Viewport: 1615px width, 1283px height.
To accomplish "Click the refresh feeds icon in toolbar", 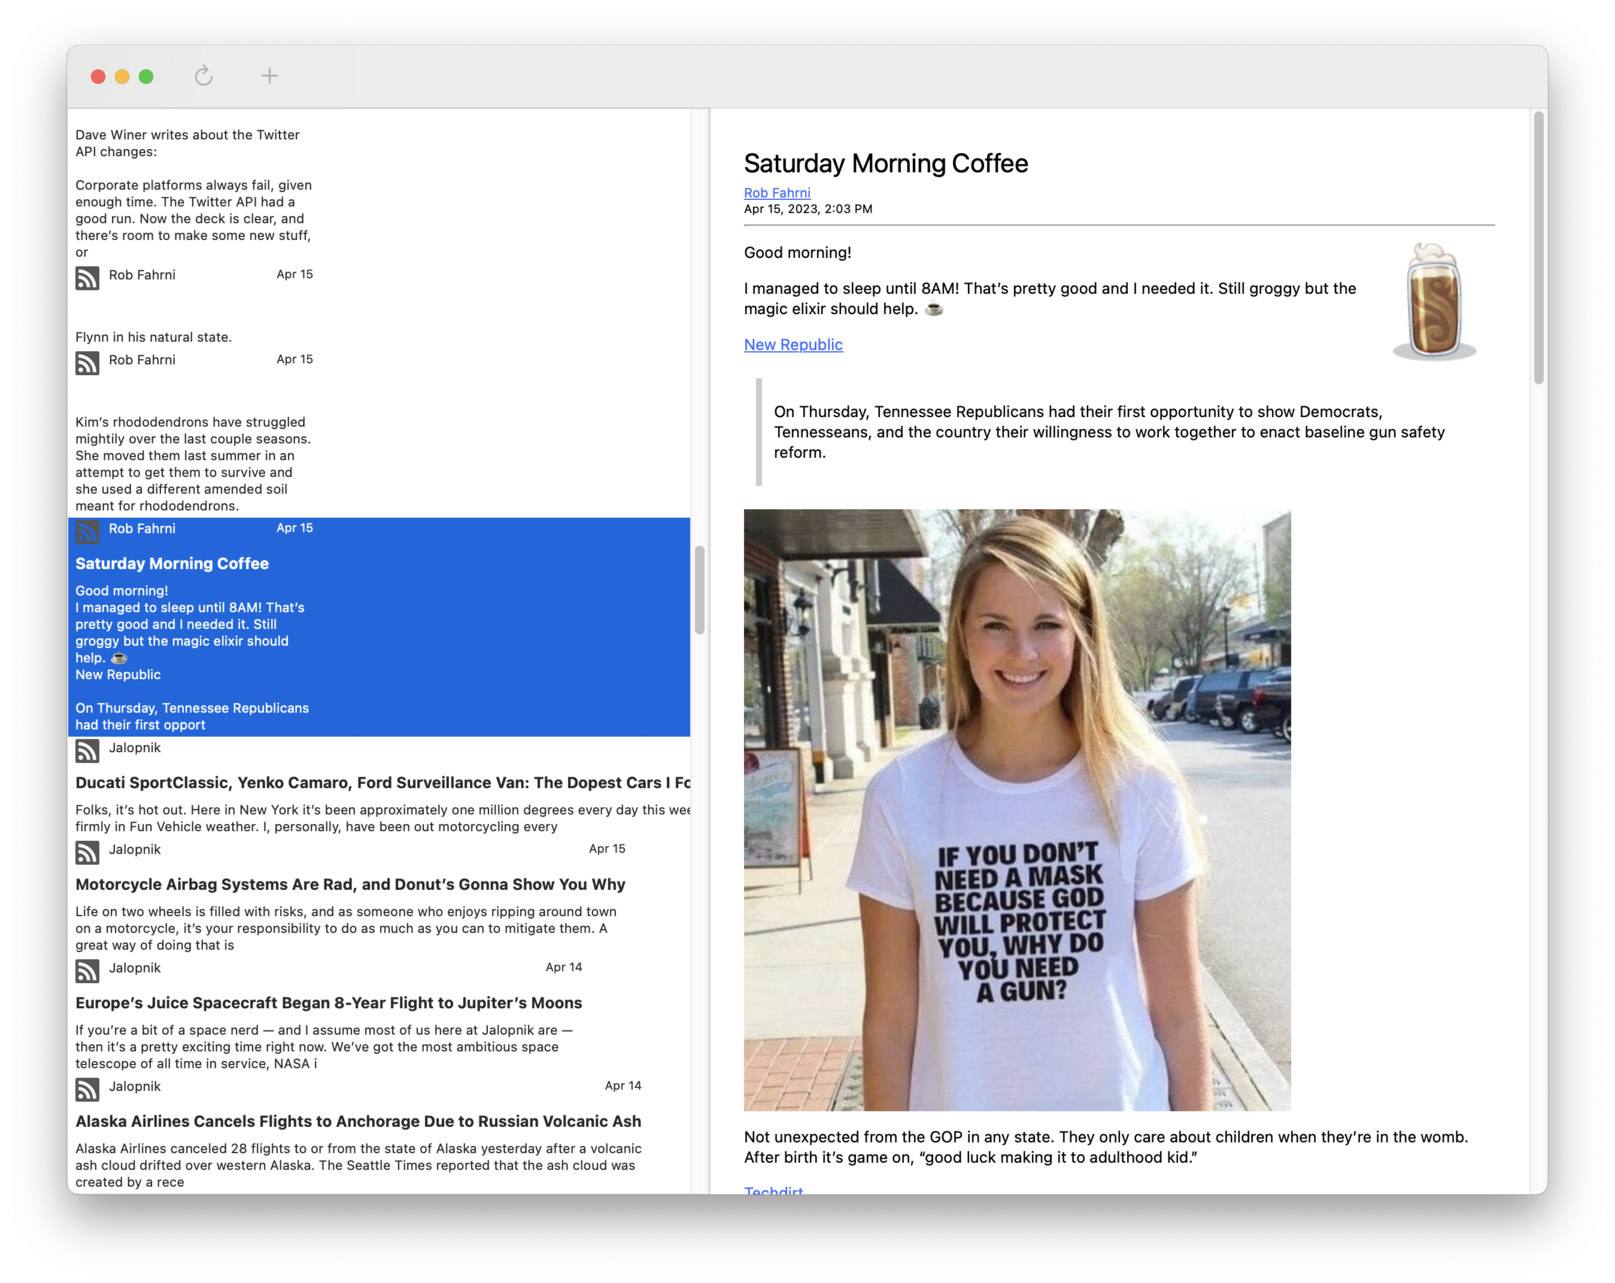I will coord(203,76).
